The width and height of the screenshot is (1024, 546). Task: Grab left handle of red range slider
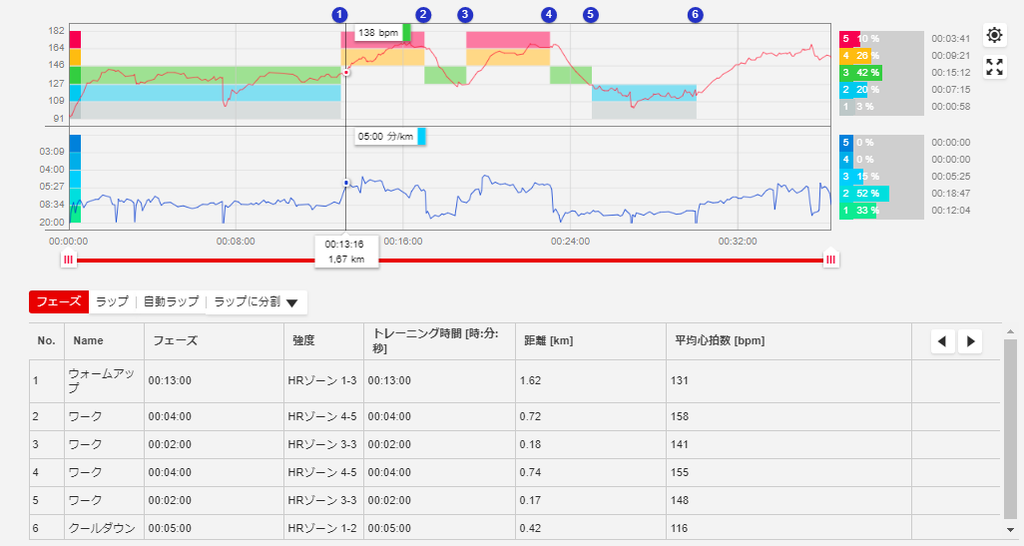point(69,259)
